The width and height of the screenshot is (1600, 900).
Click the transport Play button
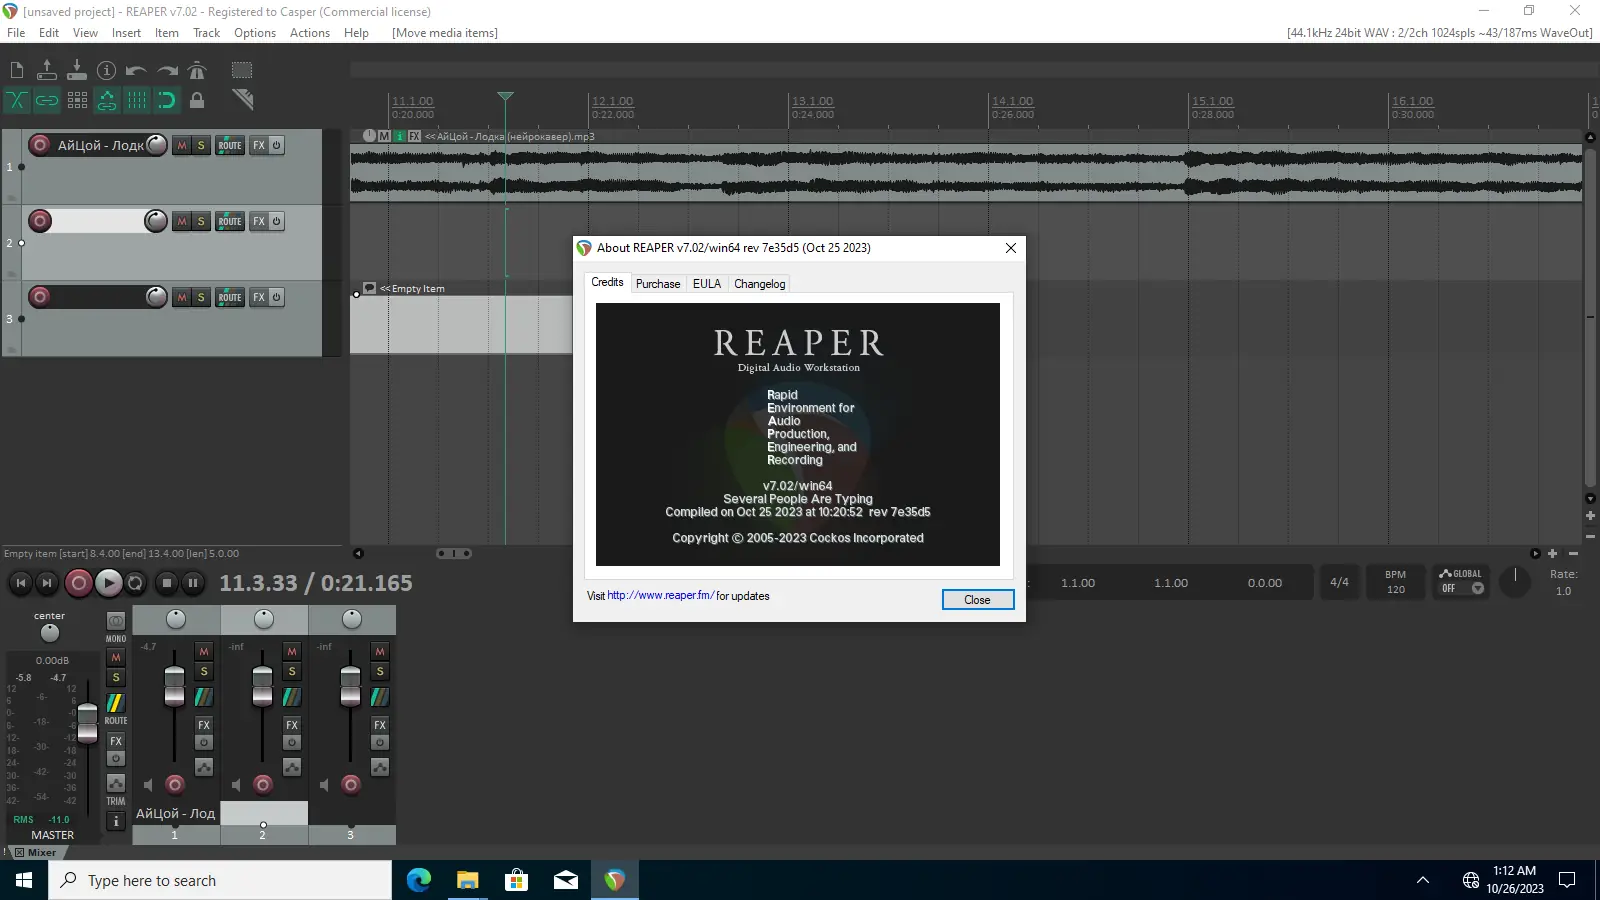(109, 583)
